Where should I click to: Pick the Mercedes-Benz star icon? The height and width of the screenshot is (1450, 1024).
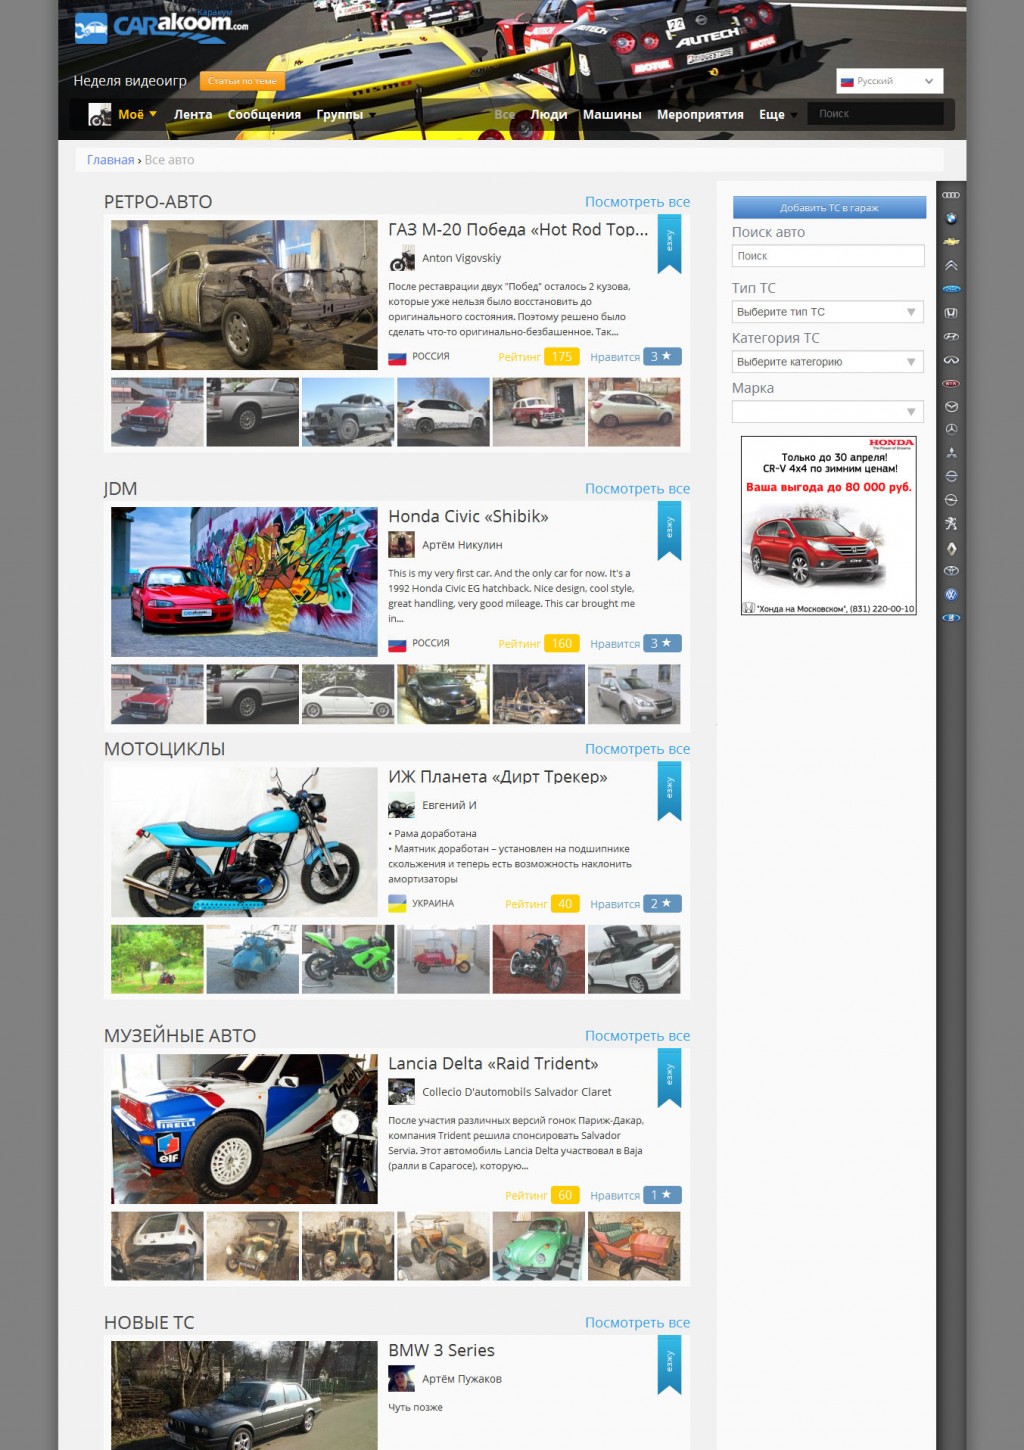tap(951, 429)
